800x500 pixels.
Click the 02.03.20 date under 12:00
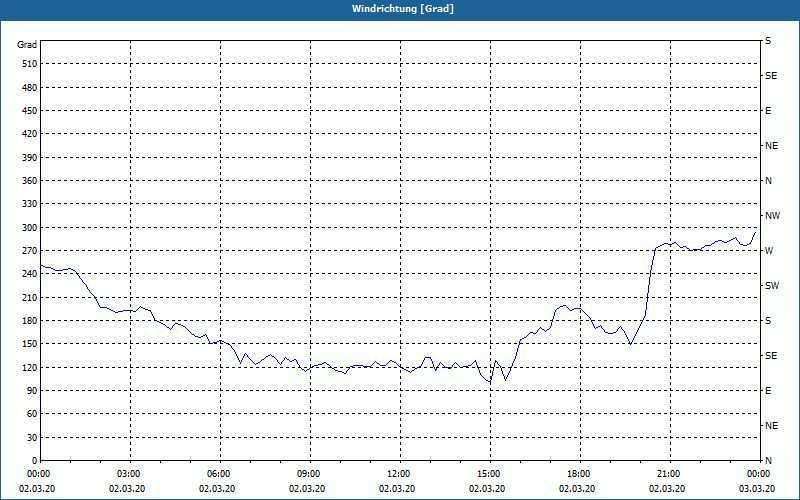pyautogui.click(x=397, y=489)
